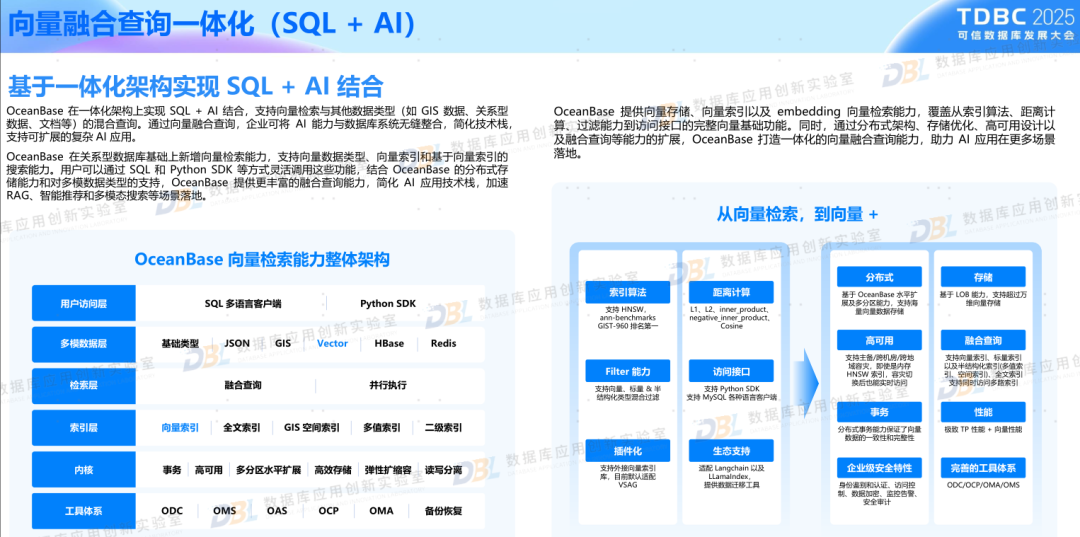The width and height of the screenshot is (1080, 537).
Task: Select the 高可用 feature header
Action: coord(879,341)
